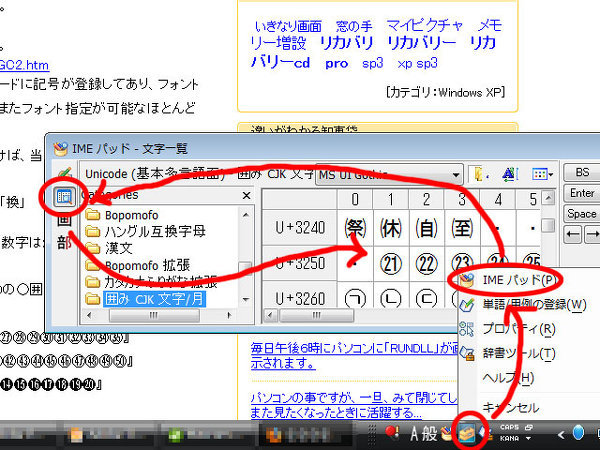The image size is (600, 450).
Task: Click the BS button in IME Pad
Action: pos(582,173)
